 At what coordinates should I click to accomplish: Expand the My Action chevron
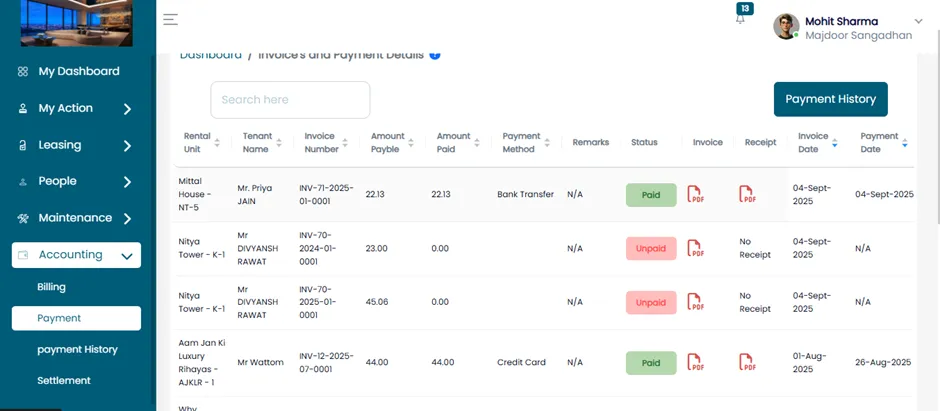(127, 109)
